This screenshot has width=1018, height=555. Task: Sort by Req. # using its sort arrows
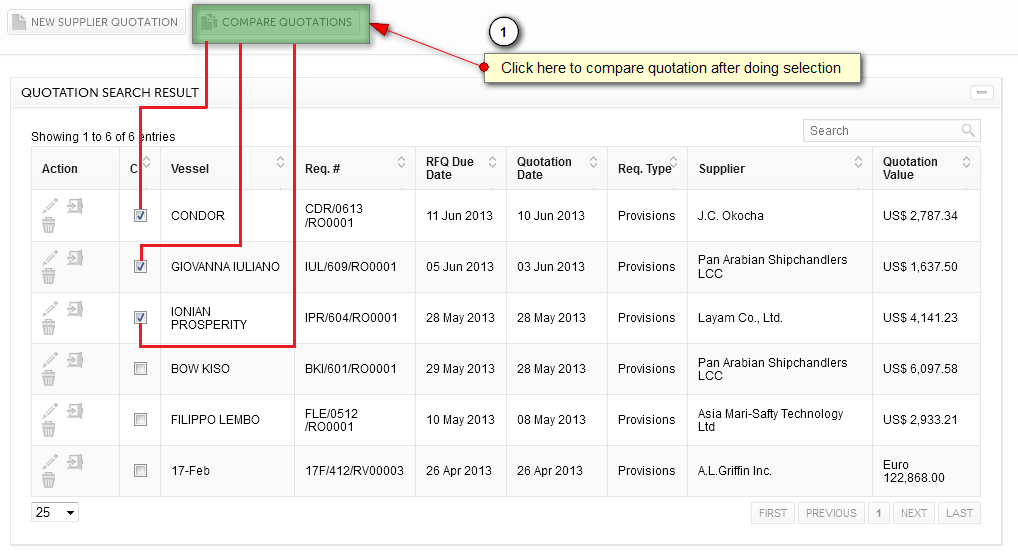pos(401,162)
